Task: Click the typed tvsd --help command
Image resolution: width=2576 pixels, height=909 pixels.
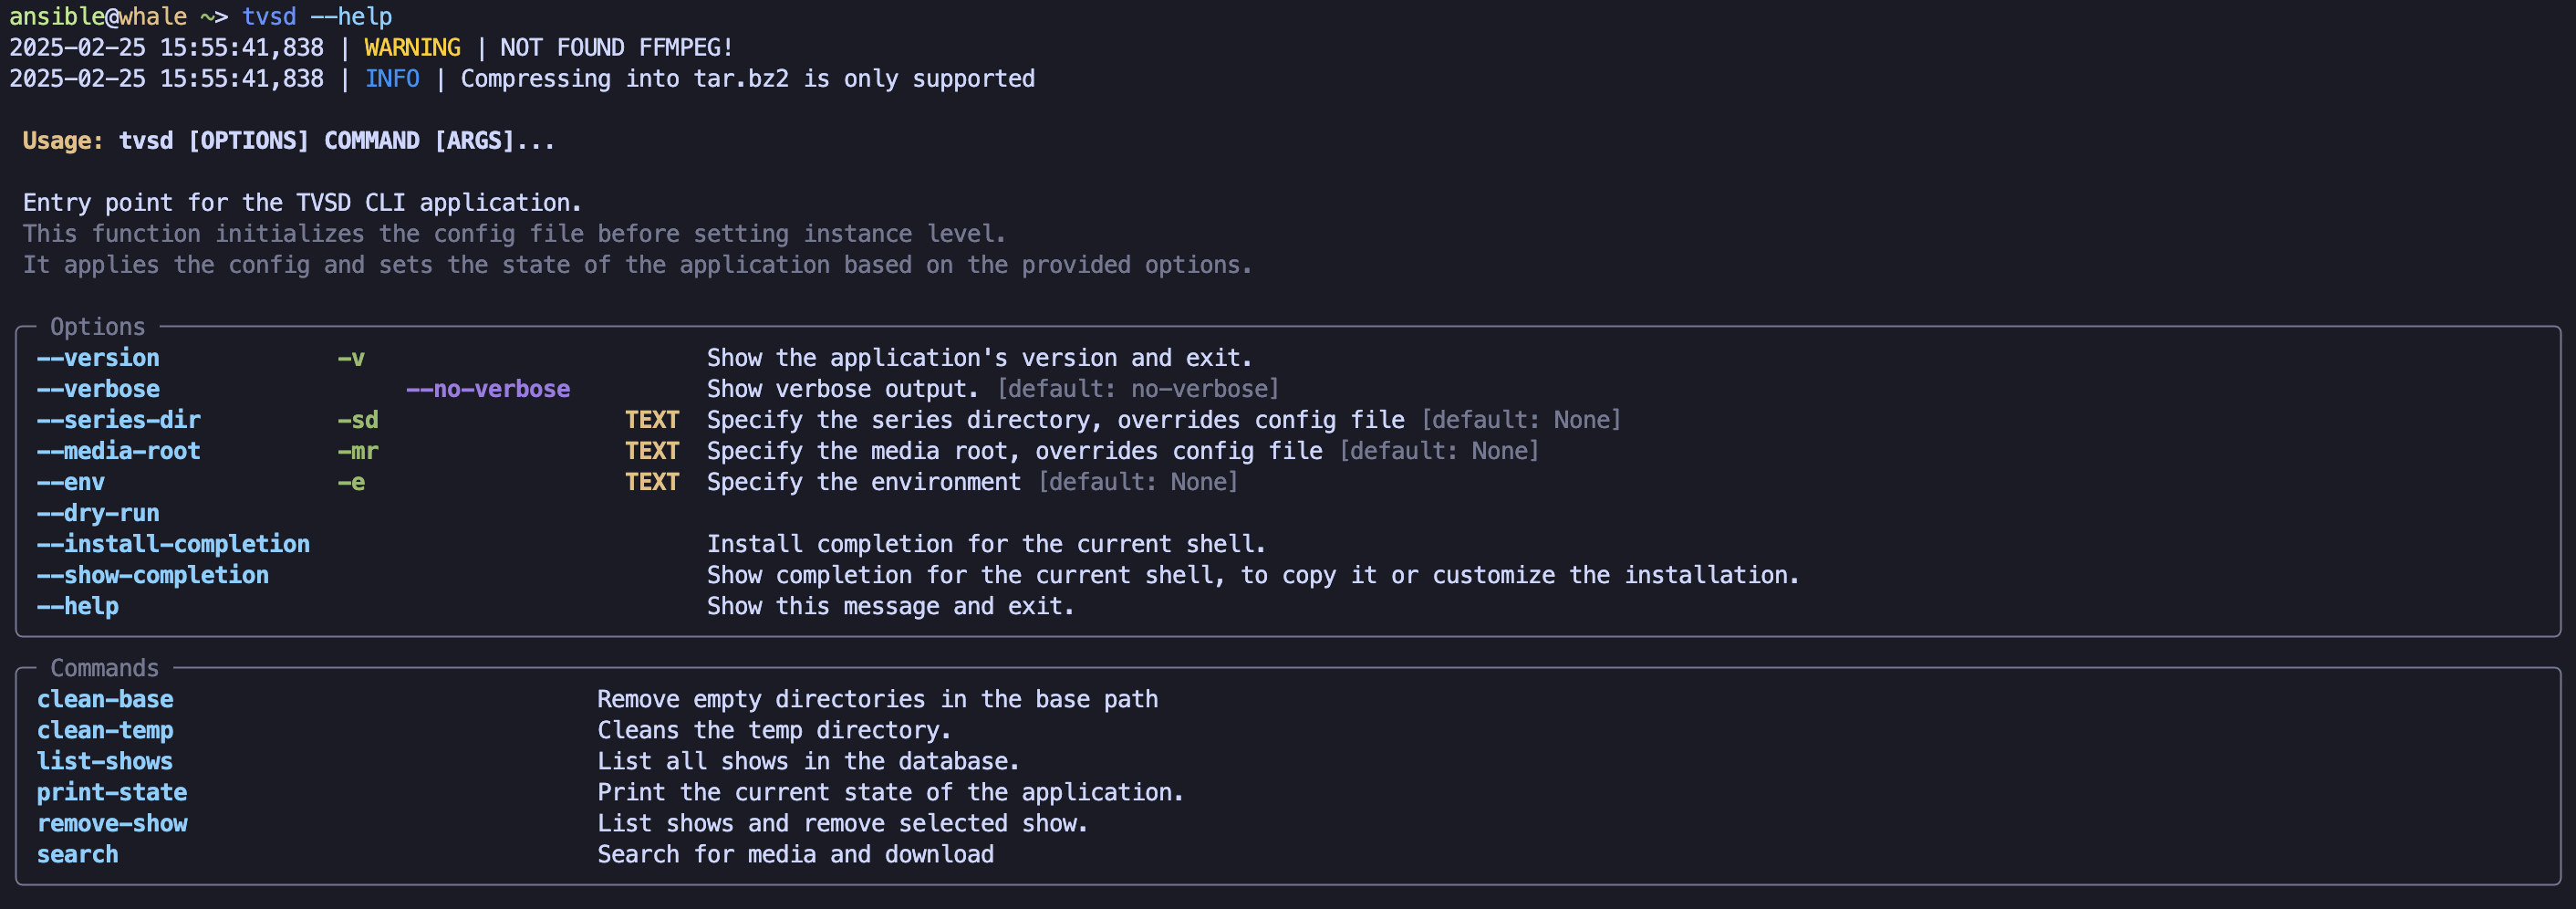Action: click(317, 17)
